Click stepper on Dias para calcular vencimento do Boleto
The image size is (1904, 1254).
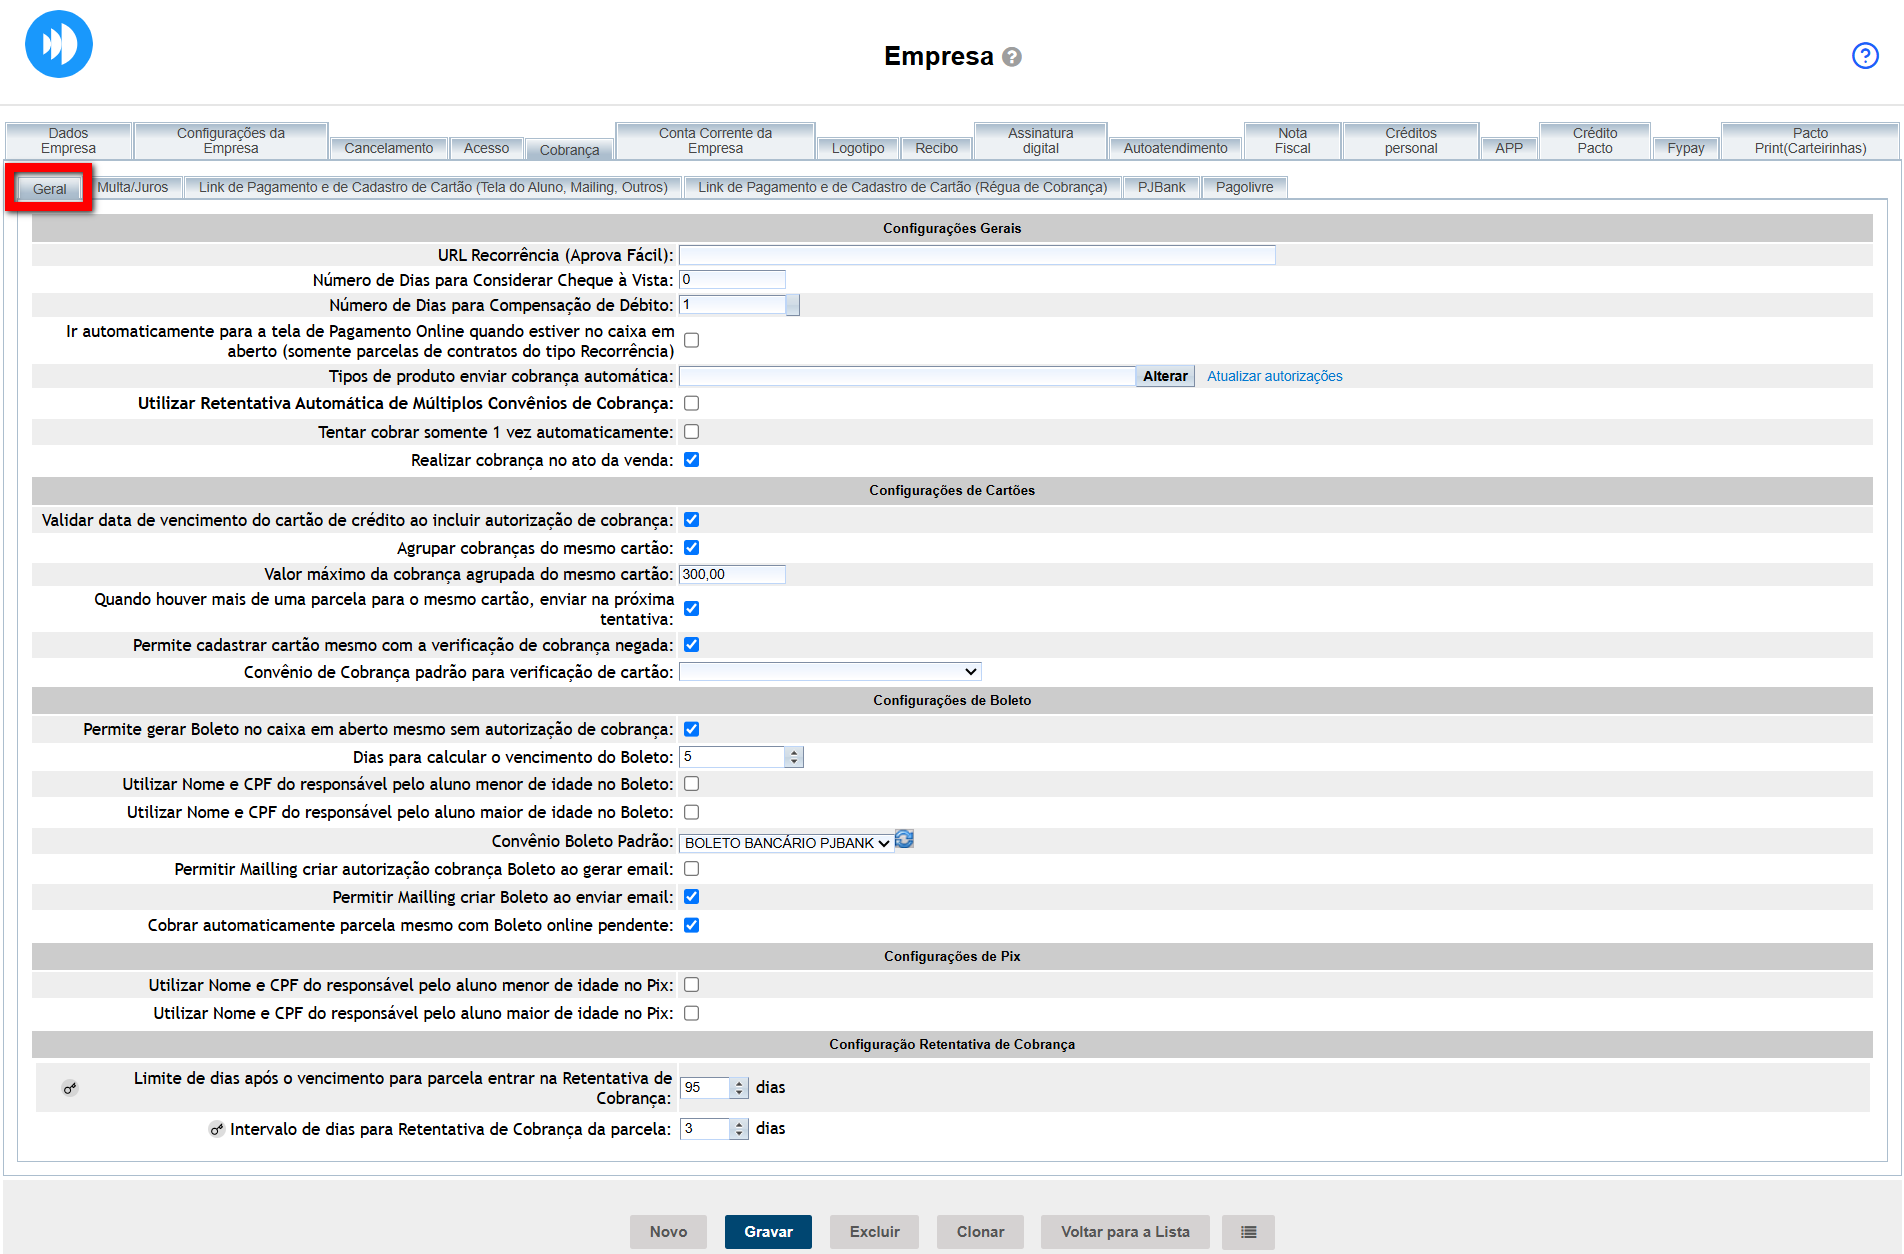click(x=794, y=757)
